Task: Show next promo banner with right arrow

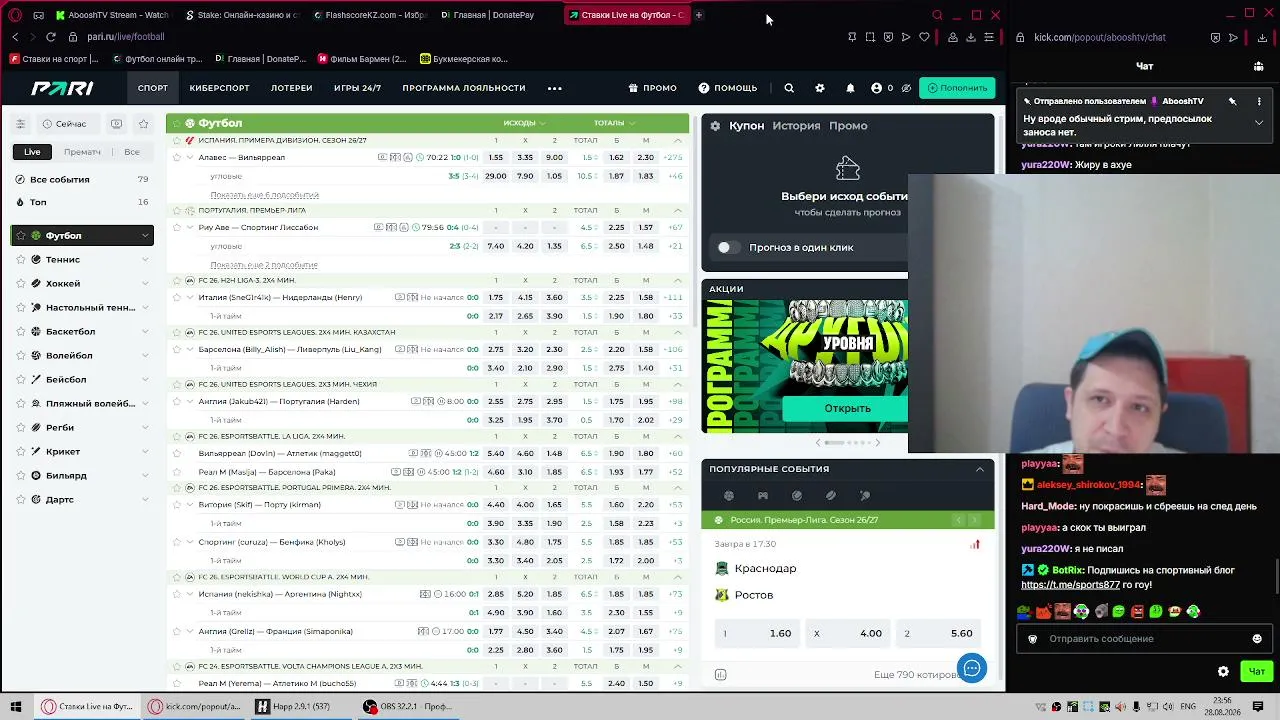Action: (x=878, y=442)
